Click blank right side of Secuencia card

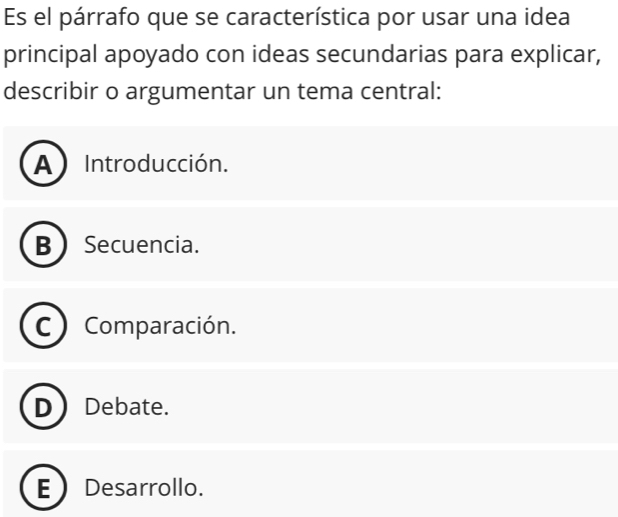[x=450, y=245]
